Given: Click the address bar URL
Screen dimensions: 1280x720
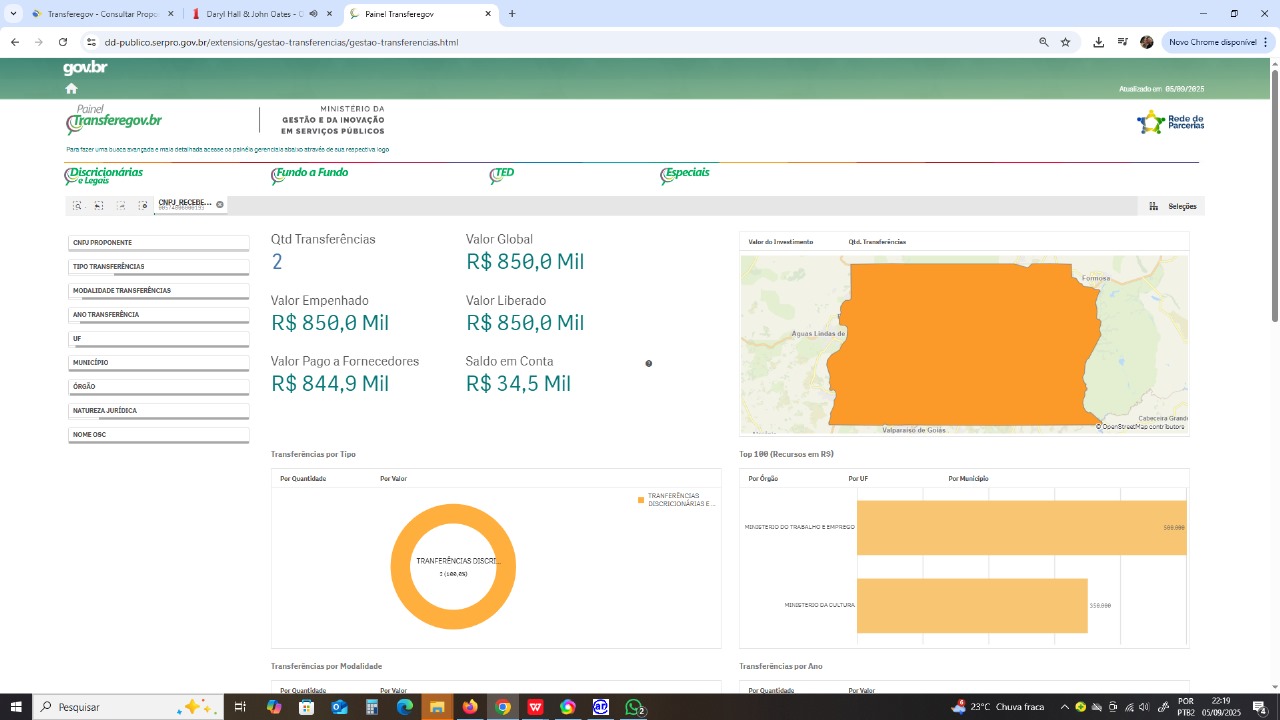Looking at the screenshot, I should 281,43.
